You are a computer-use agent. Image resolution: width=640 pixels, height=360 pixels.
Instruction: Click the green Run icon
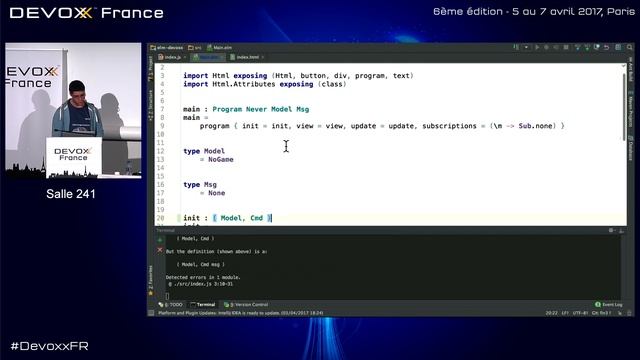(x=537, y=47)
